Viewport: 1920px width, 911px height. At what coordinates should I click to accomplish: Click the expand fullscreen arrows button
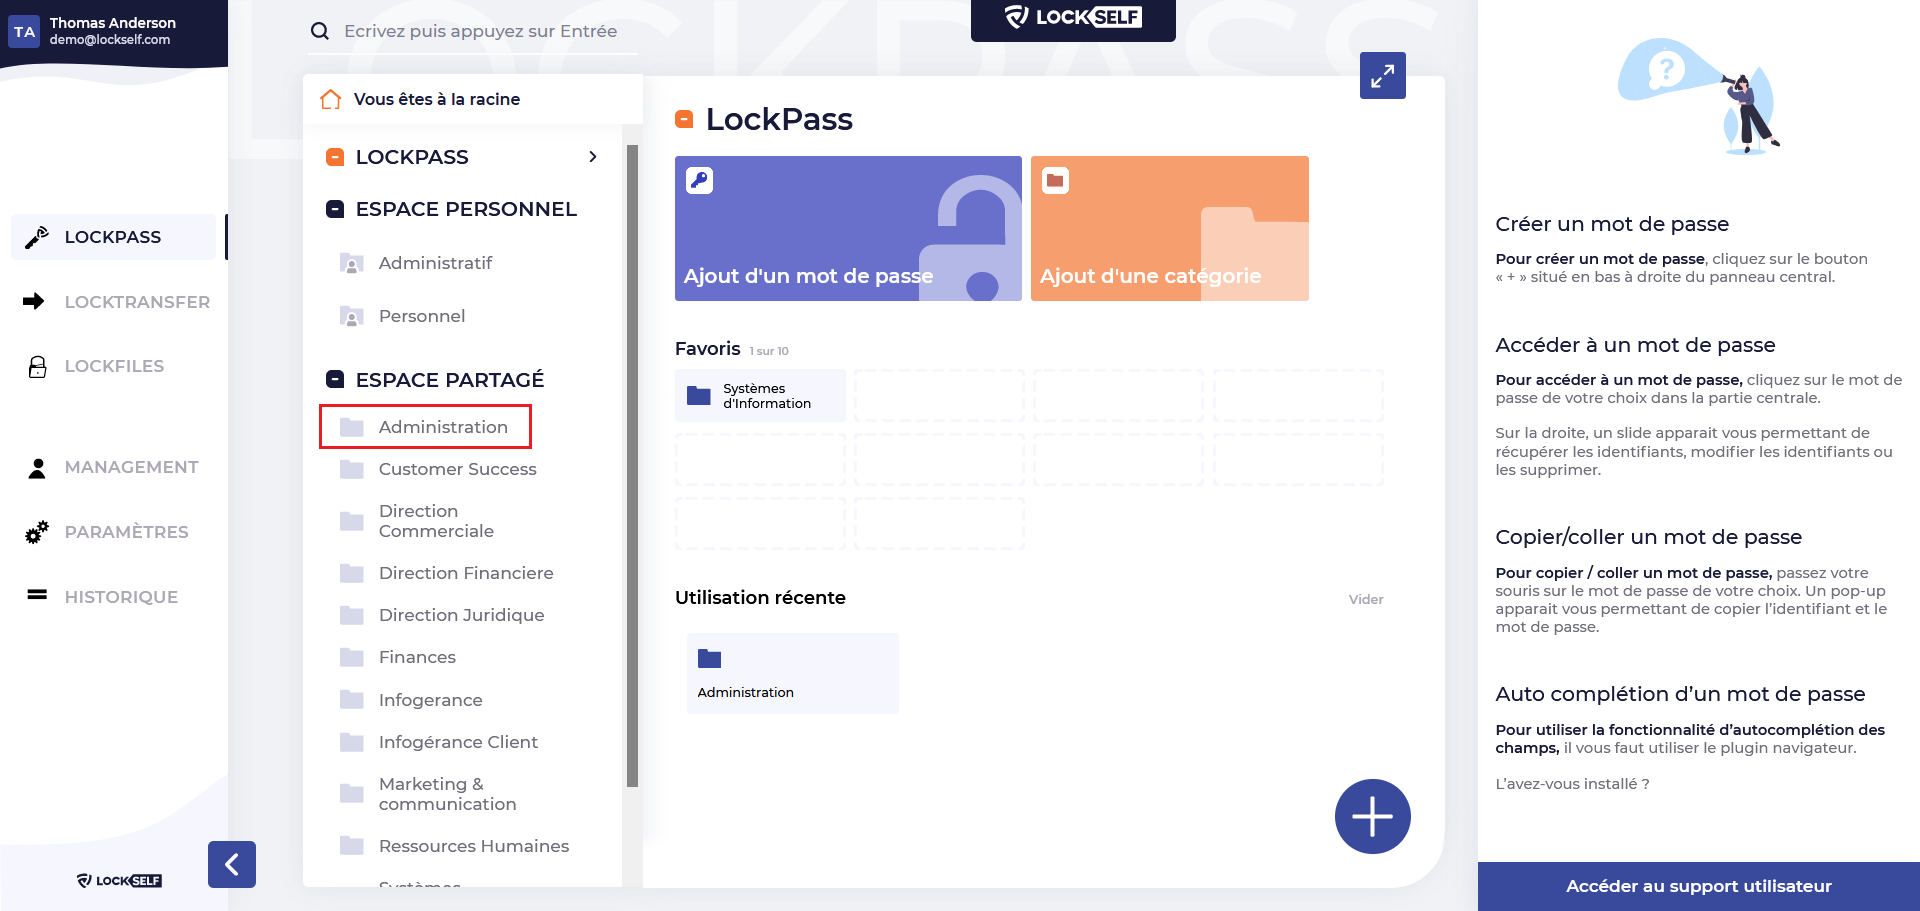coord(1383,75)
